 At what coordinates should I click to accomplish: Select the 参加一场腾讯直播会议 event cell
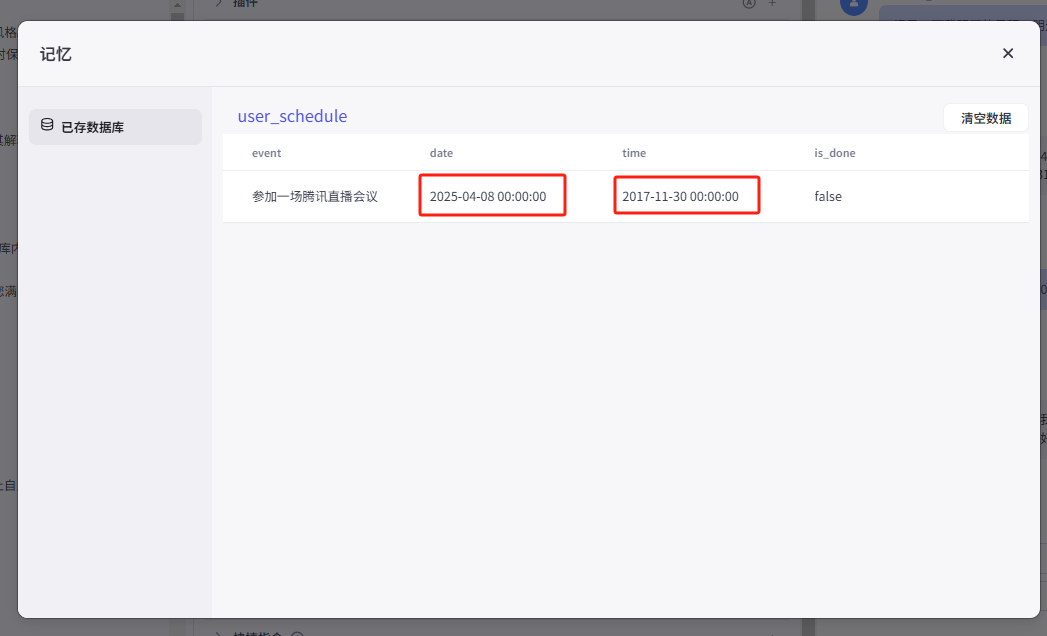coord(314,197)
